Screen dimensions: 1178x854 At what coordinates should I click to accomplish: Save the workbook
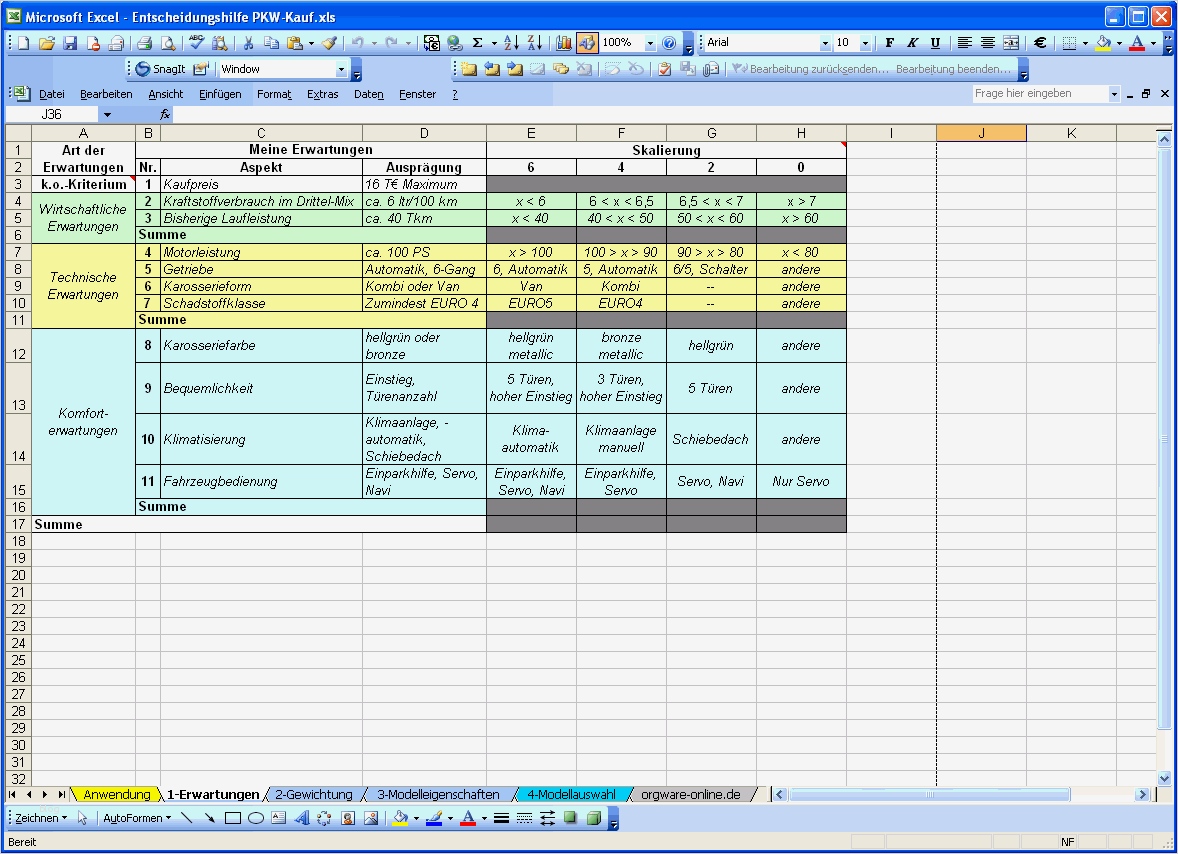[x=70, y=43]
